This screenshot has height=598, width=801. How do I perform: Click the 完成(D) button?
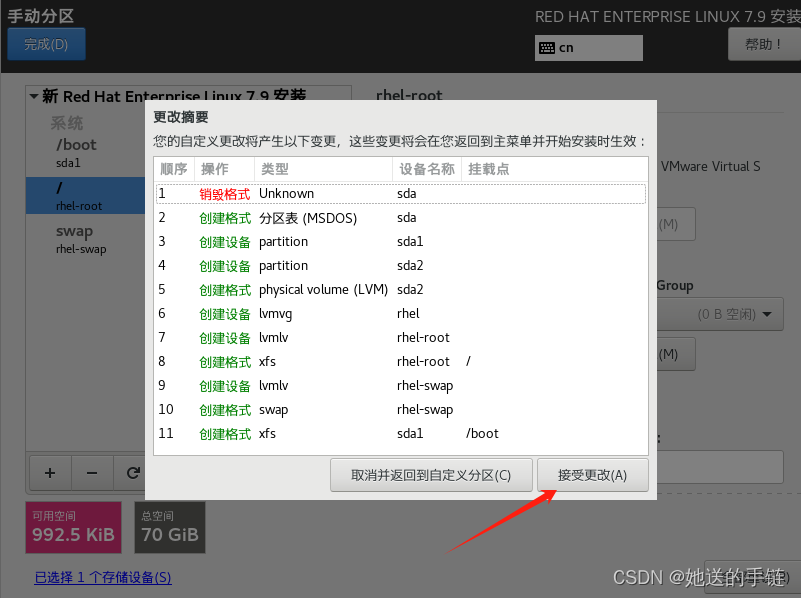pos(46,44)
